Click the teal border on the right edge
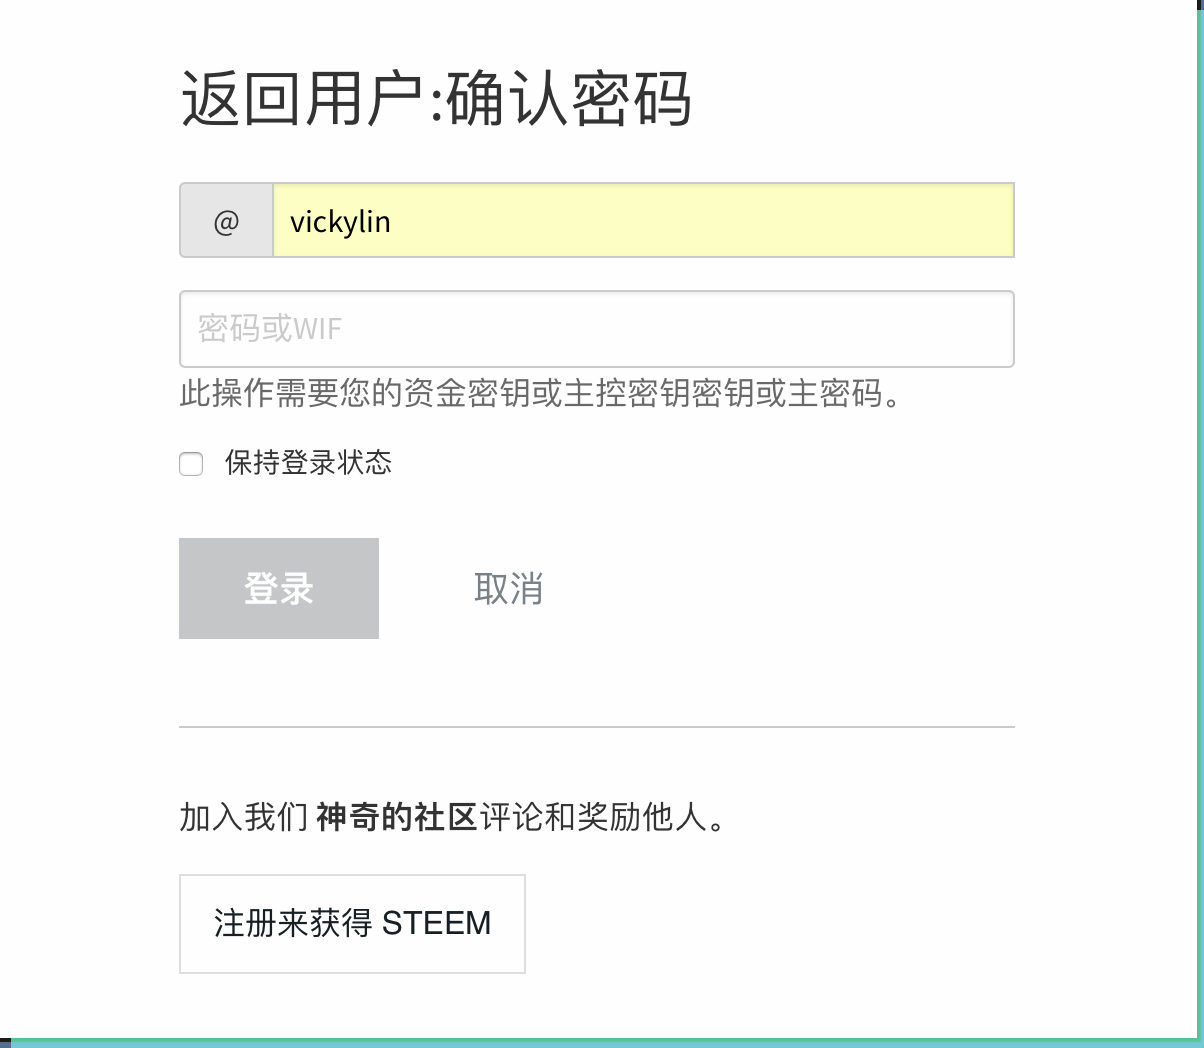 pyautogui.click(x=1200, y=500)
